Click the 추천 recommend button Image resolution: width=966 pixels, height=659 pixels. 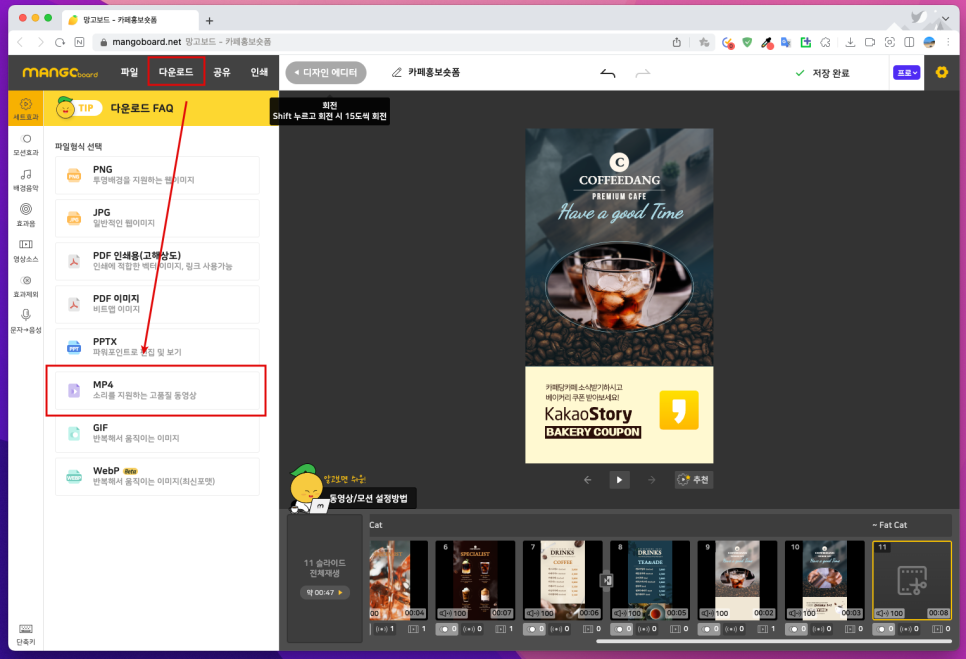694,480
